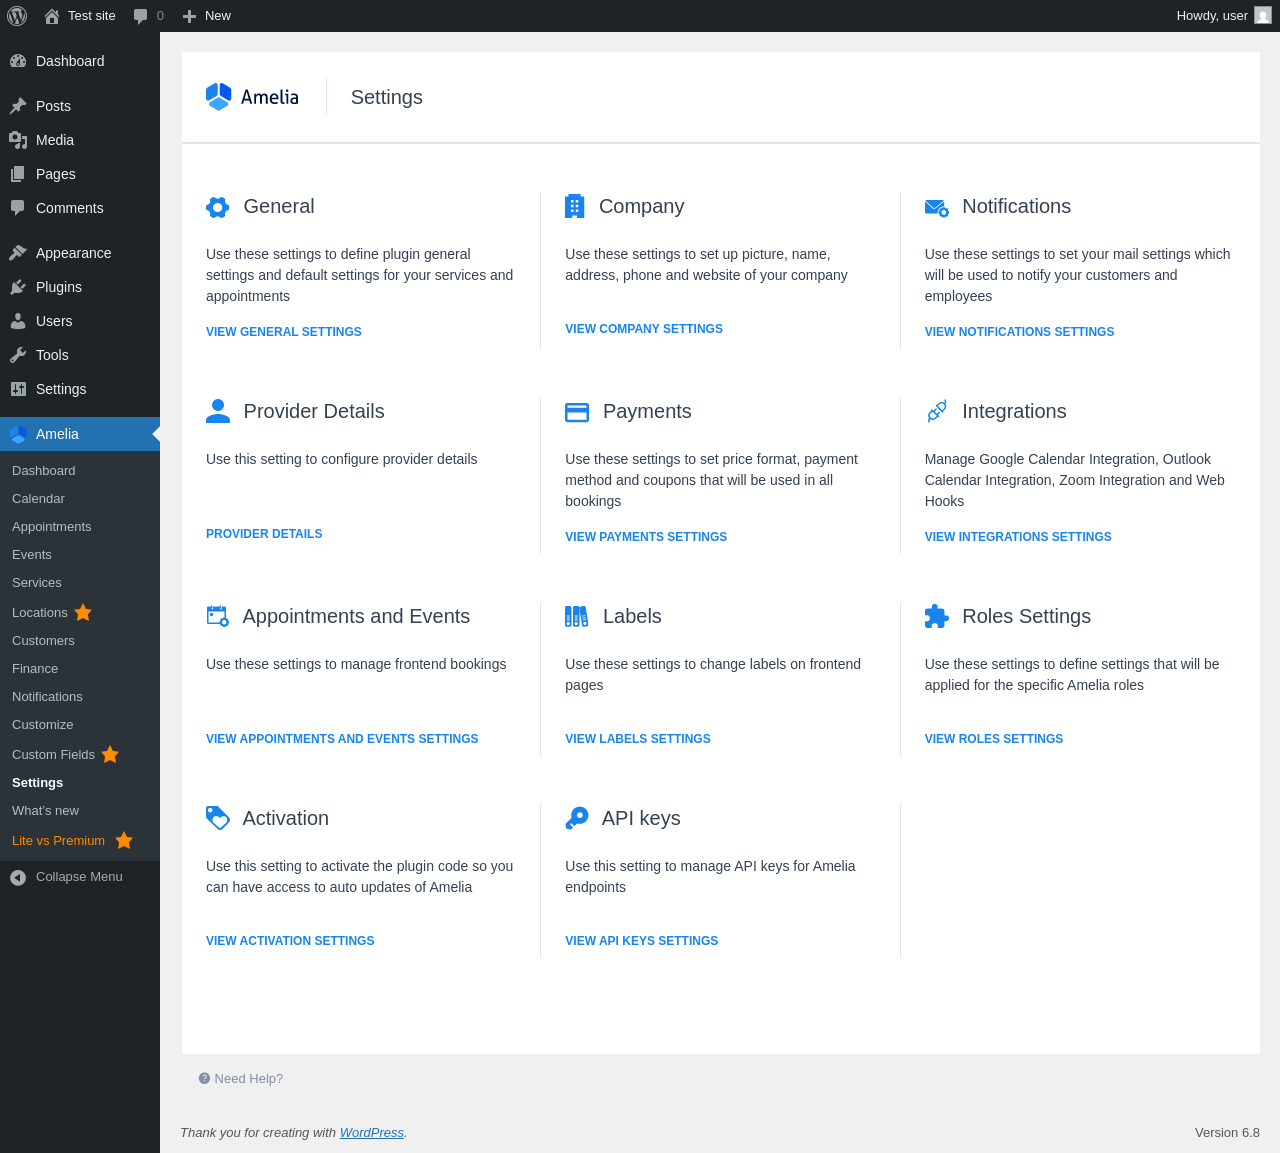This screenshot has width=1280, height=1153.
Task: Open Posts in the sidebar
Action: click(80, 106)
